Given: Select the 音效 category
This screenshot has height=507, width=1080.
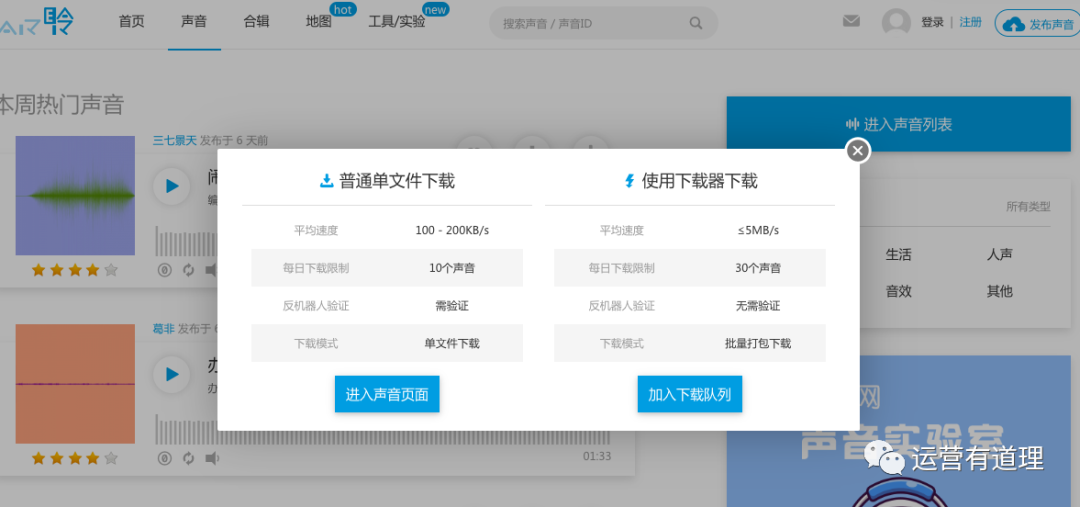Looking at the screenshot, I should click(x=898, y=291).
